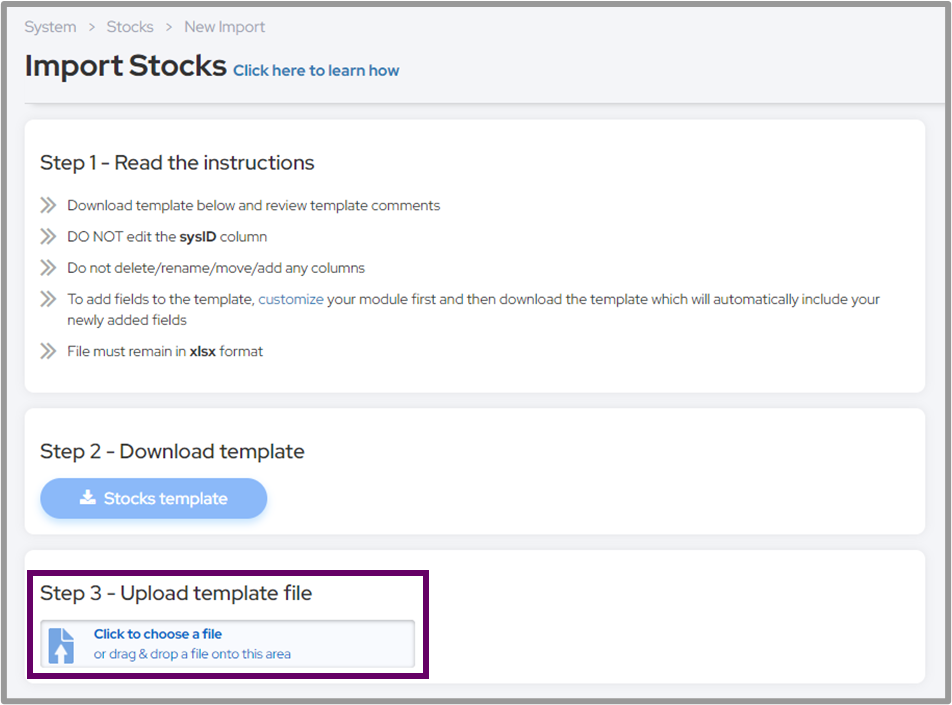The height and width of the screenshot is (705, 952).
Task: Select the New Import breadcrumb item
Action: pos(224,27)
